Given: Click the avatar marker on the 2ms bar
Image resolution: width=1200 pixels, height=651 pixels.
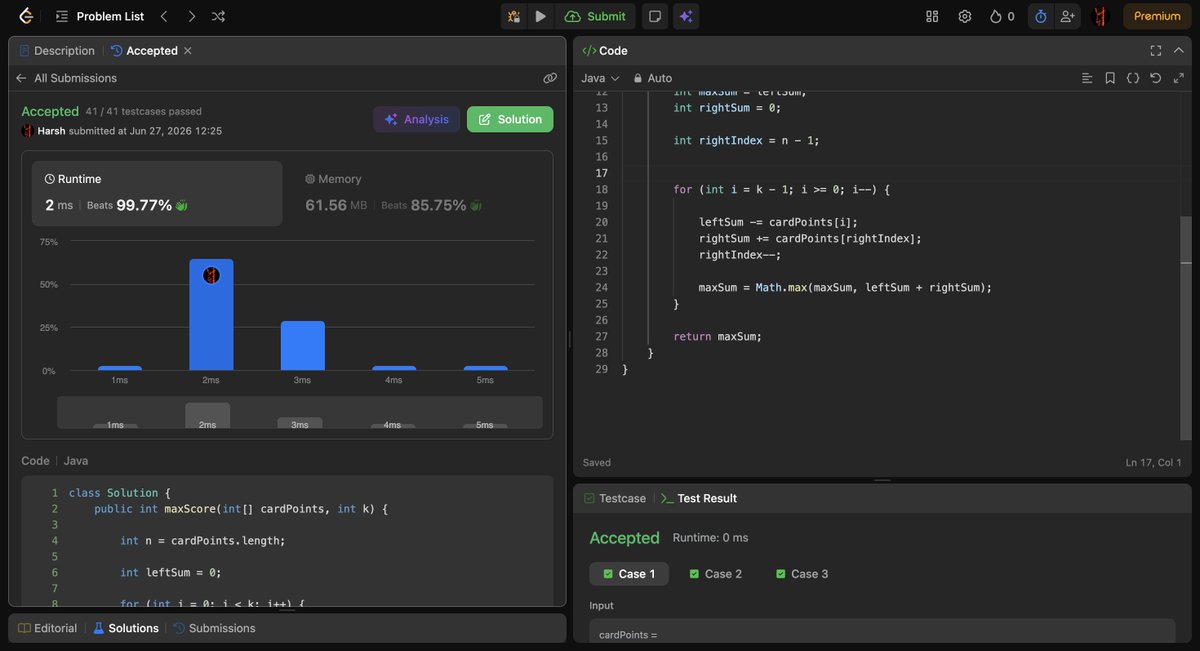Looking at the screenshot, I should click(211, 275).
